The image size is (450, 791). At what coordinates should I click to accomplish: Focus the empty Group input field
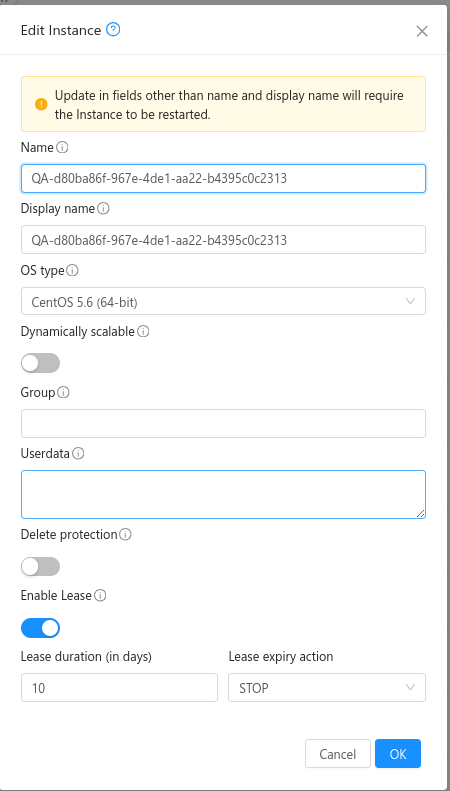tap(223, 423)
